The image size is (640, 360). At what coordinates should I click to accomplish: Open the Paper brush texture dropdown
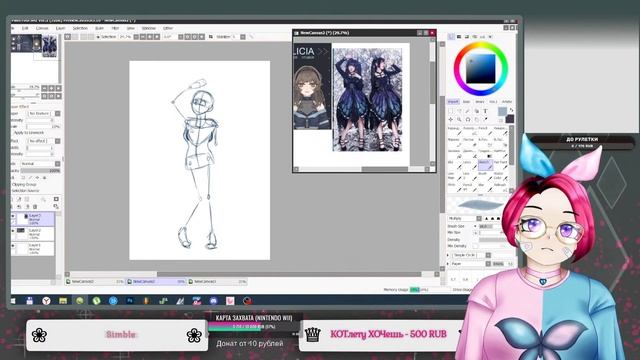pyautogui.click(x=471, y=264)
